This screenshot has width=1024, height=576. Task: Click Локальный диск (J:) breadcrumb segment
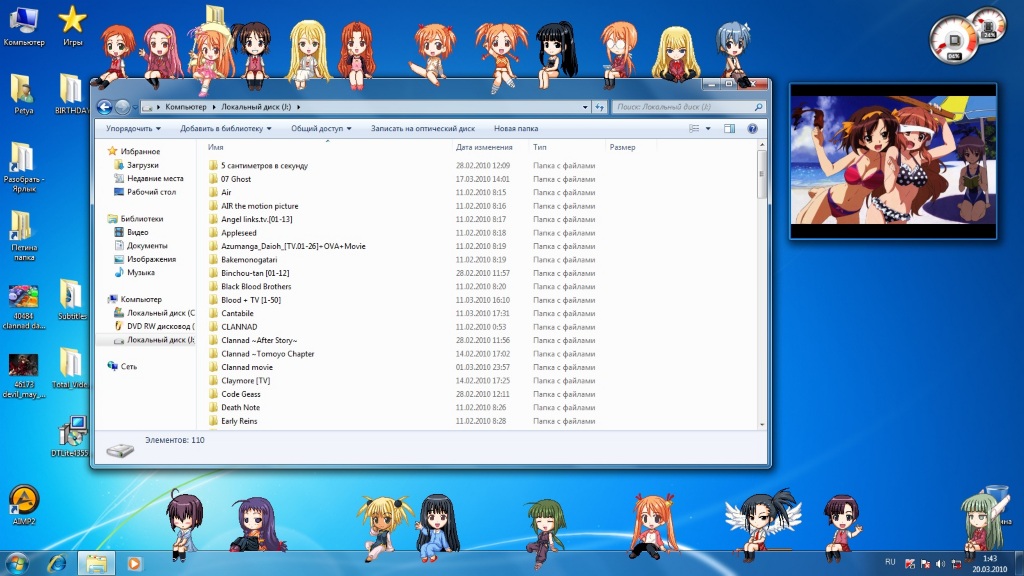coord(256,107)
